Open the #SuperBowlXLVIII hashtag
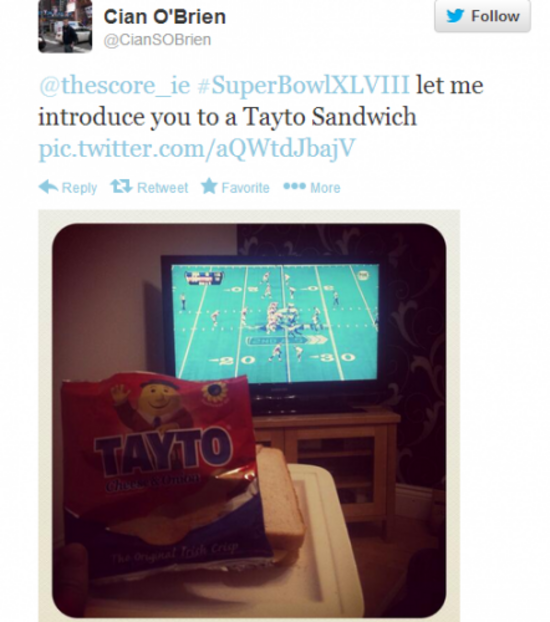Screen dimensions: 550x622 point(303,85)
